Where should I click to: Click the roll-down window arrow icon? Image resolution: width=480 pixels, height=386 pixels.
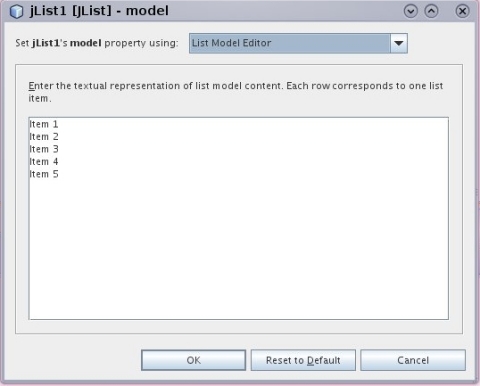(x=411, y=11)
